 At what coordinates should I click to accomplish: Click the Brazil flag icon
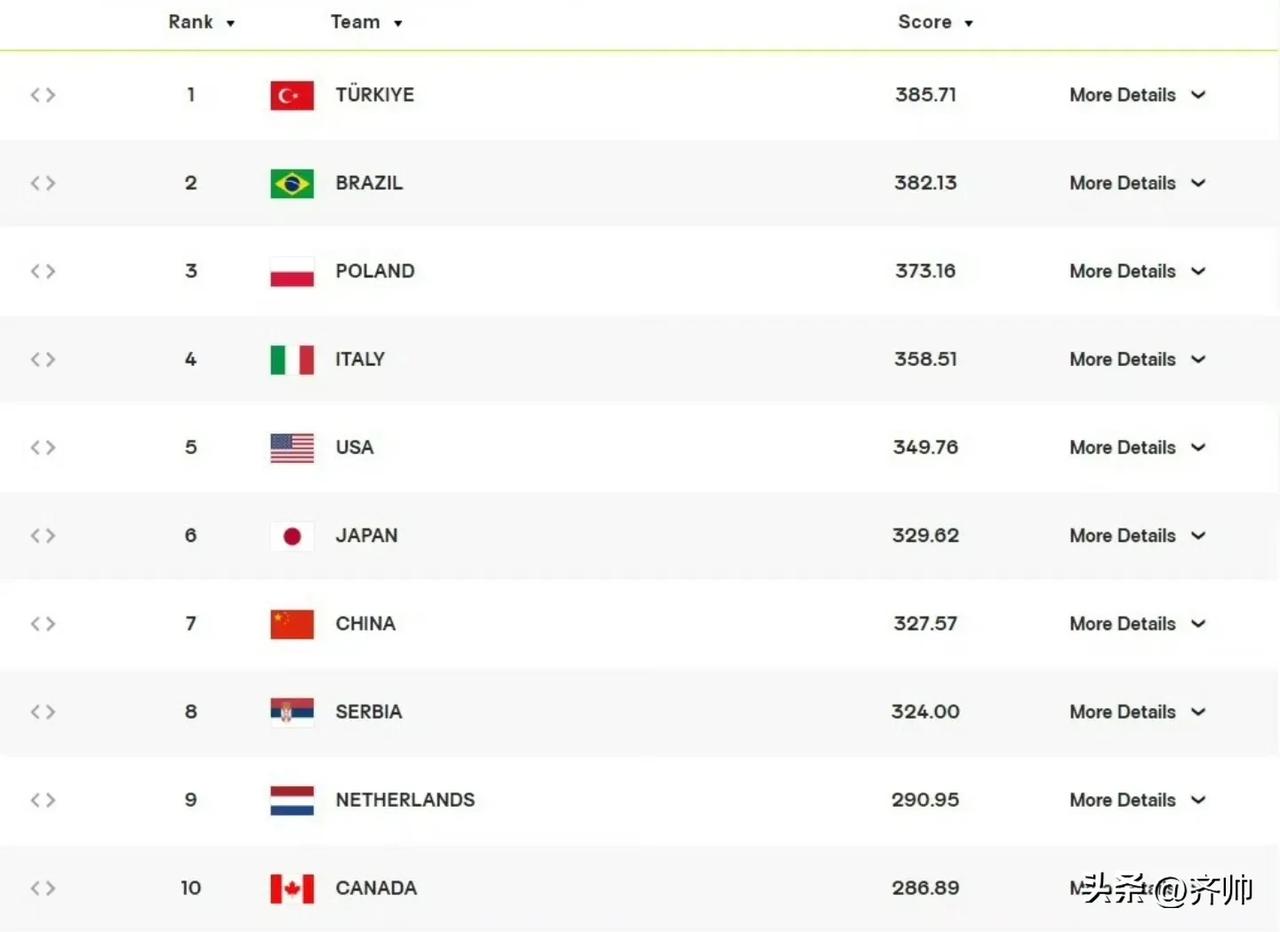292,183
